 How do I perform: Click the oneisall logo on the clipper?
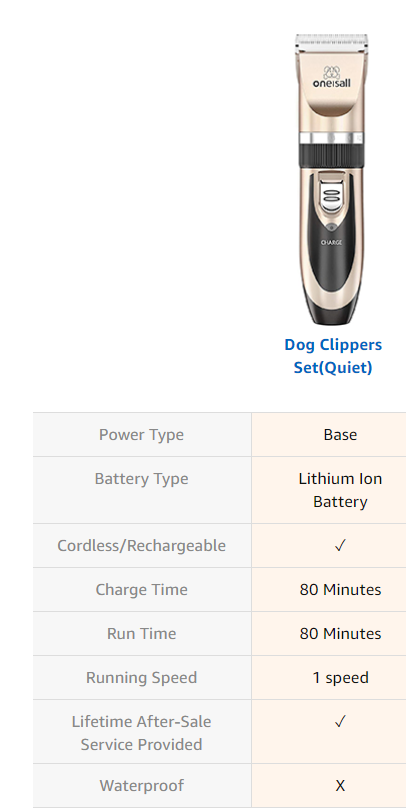coord(331,77)
